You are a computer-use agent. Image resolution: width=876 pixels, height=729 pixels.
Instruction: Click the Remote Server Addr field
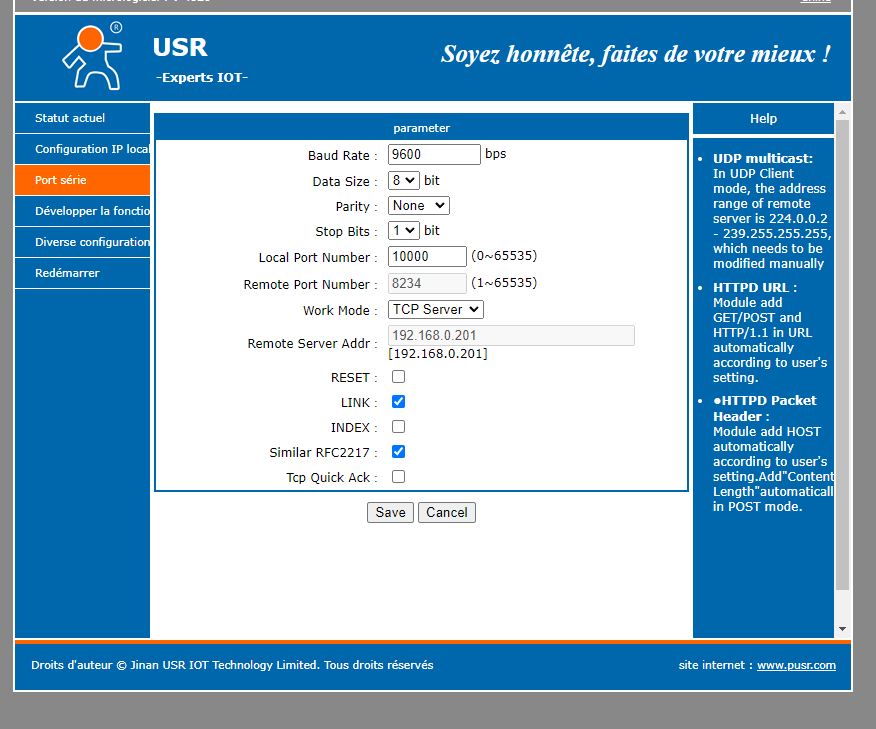[x=511, y=335]
